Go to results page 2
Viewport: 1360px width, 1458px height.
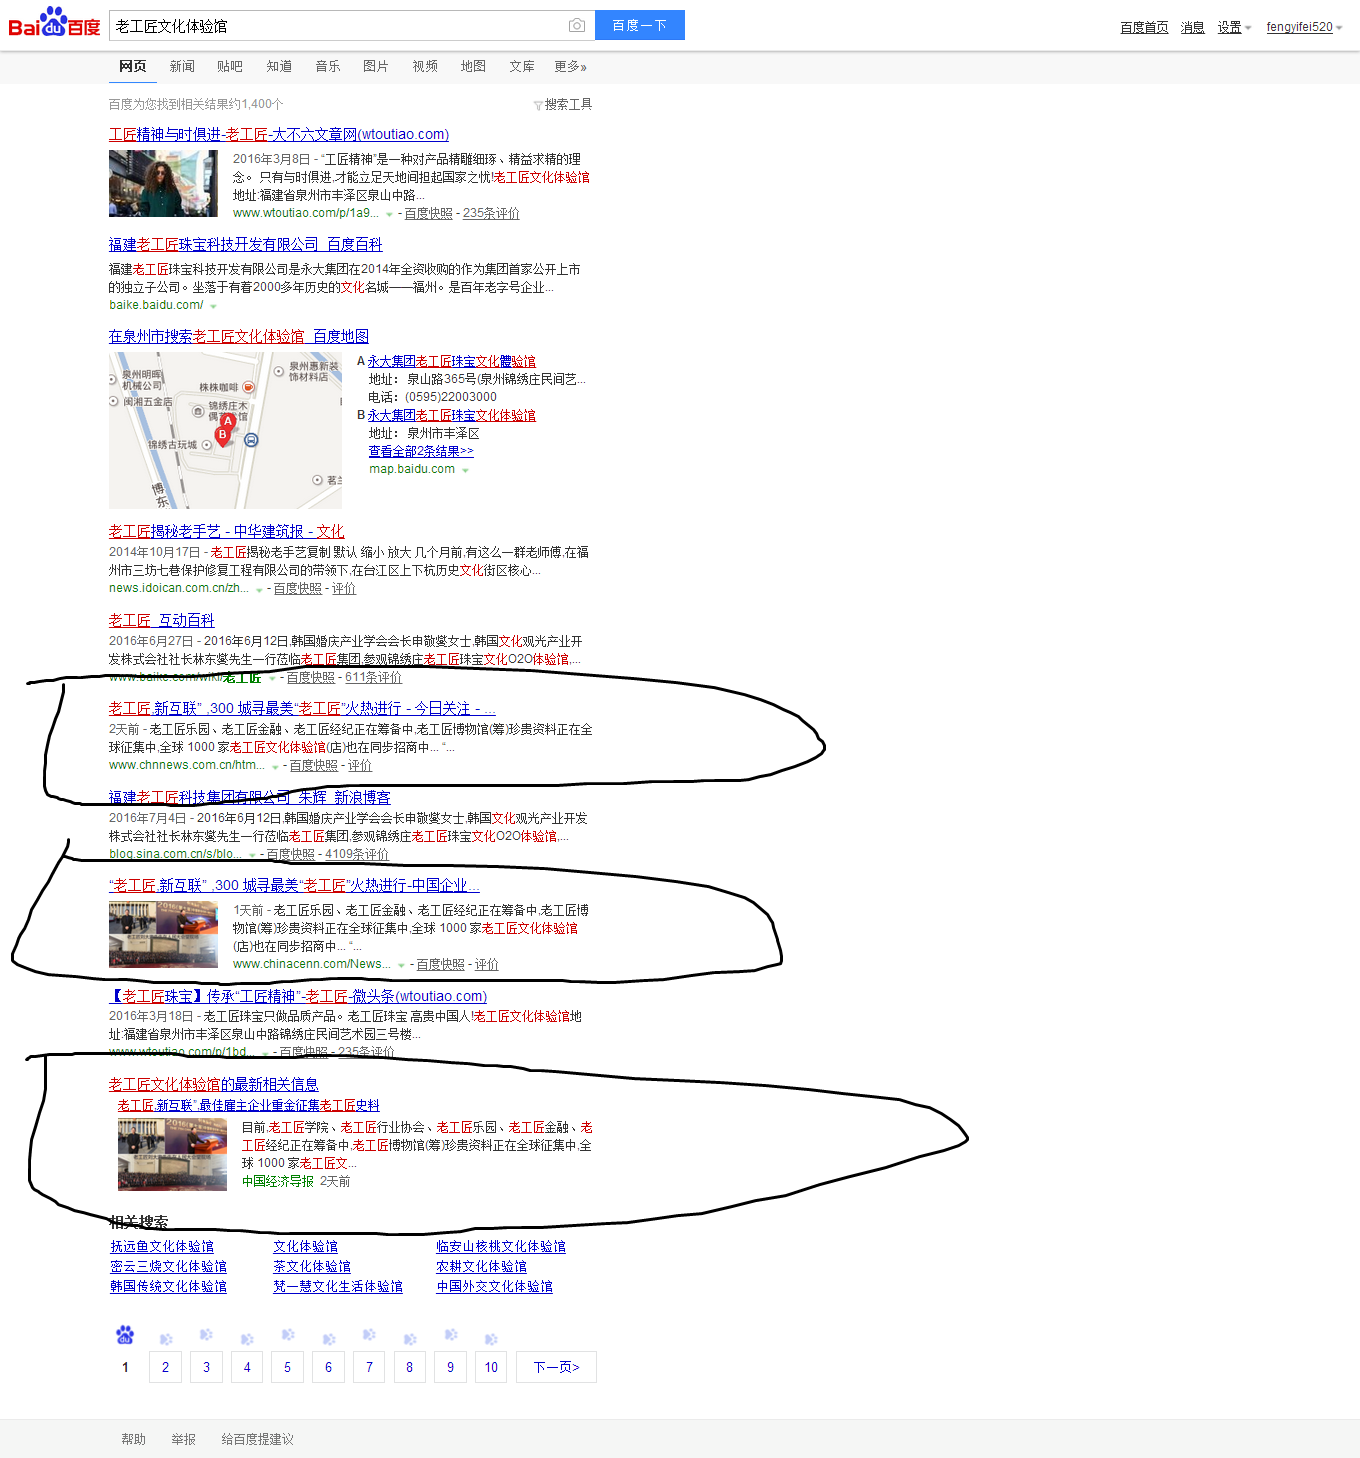[166, 1367]
